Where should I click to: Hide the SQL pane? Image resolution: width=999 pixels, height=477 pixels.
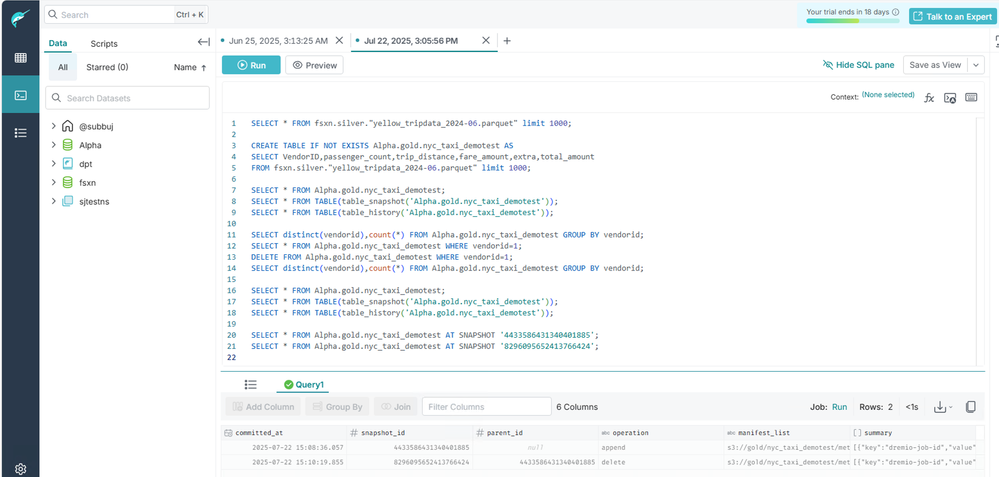pos(858,65)
